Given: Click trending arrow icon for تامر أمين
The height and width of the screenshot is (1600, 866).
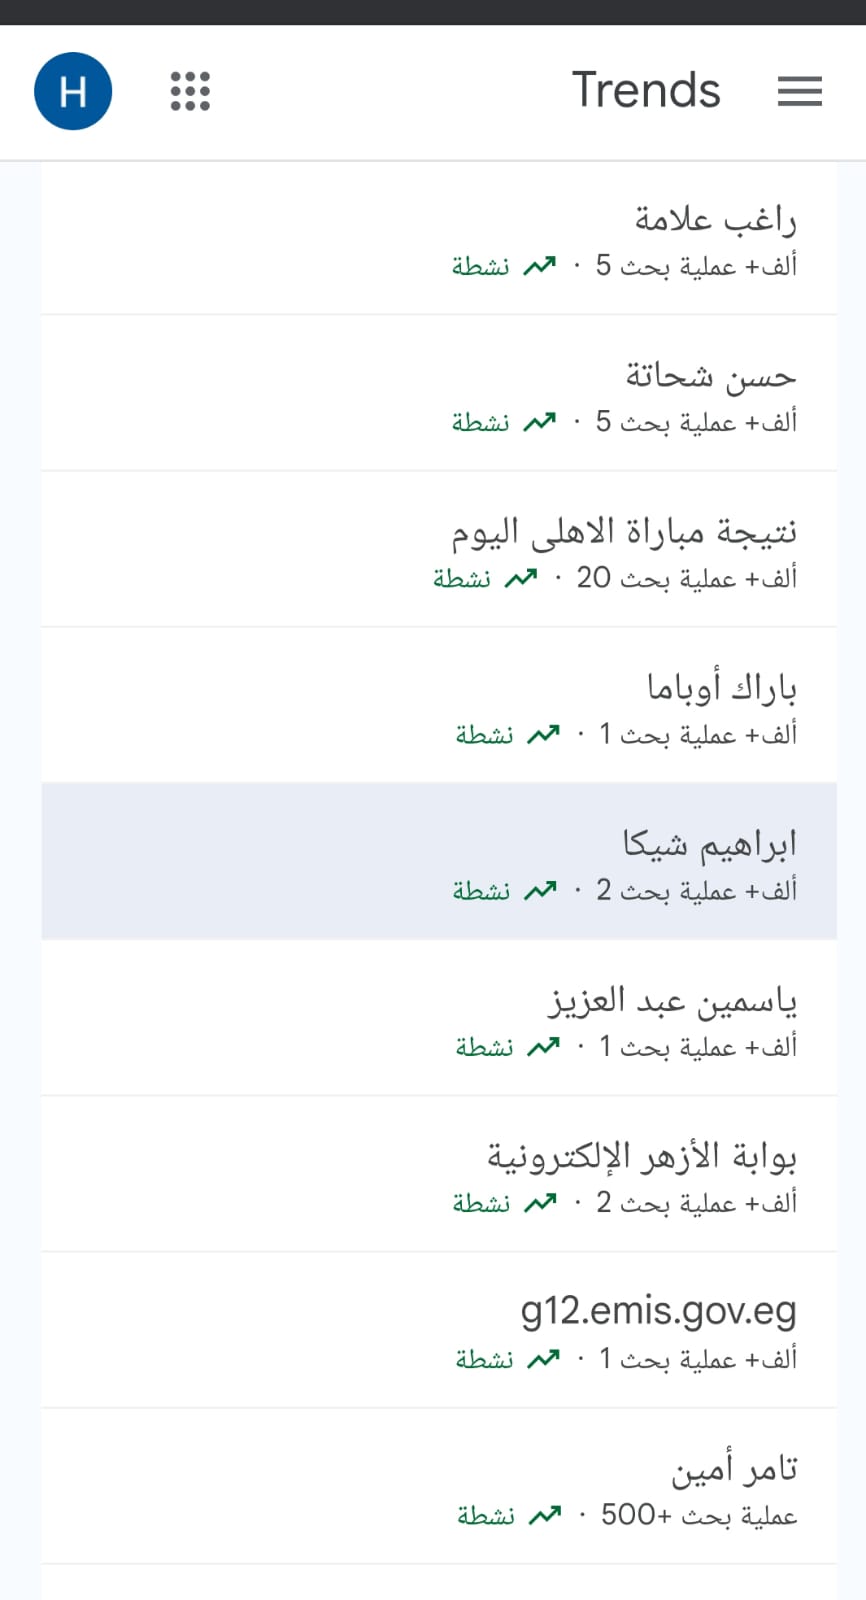Looking at the screenshot, I should 545,1515.
